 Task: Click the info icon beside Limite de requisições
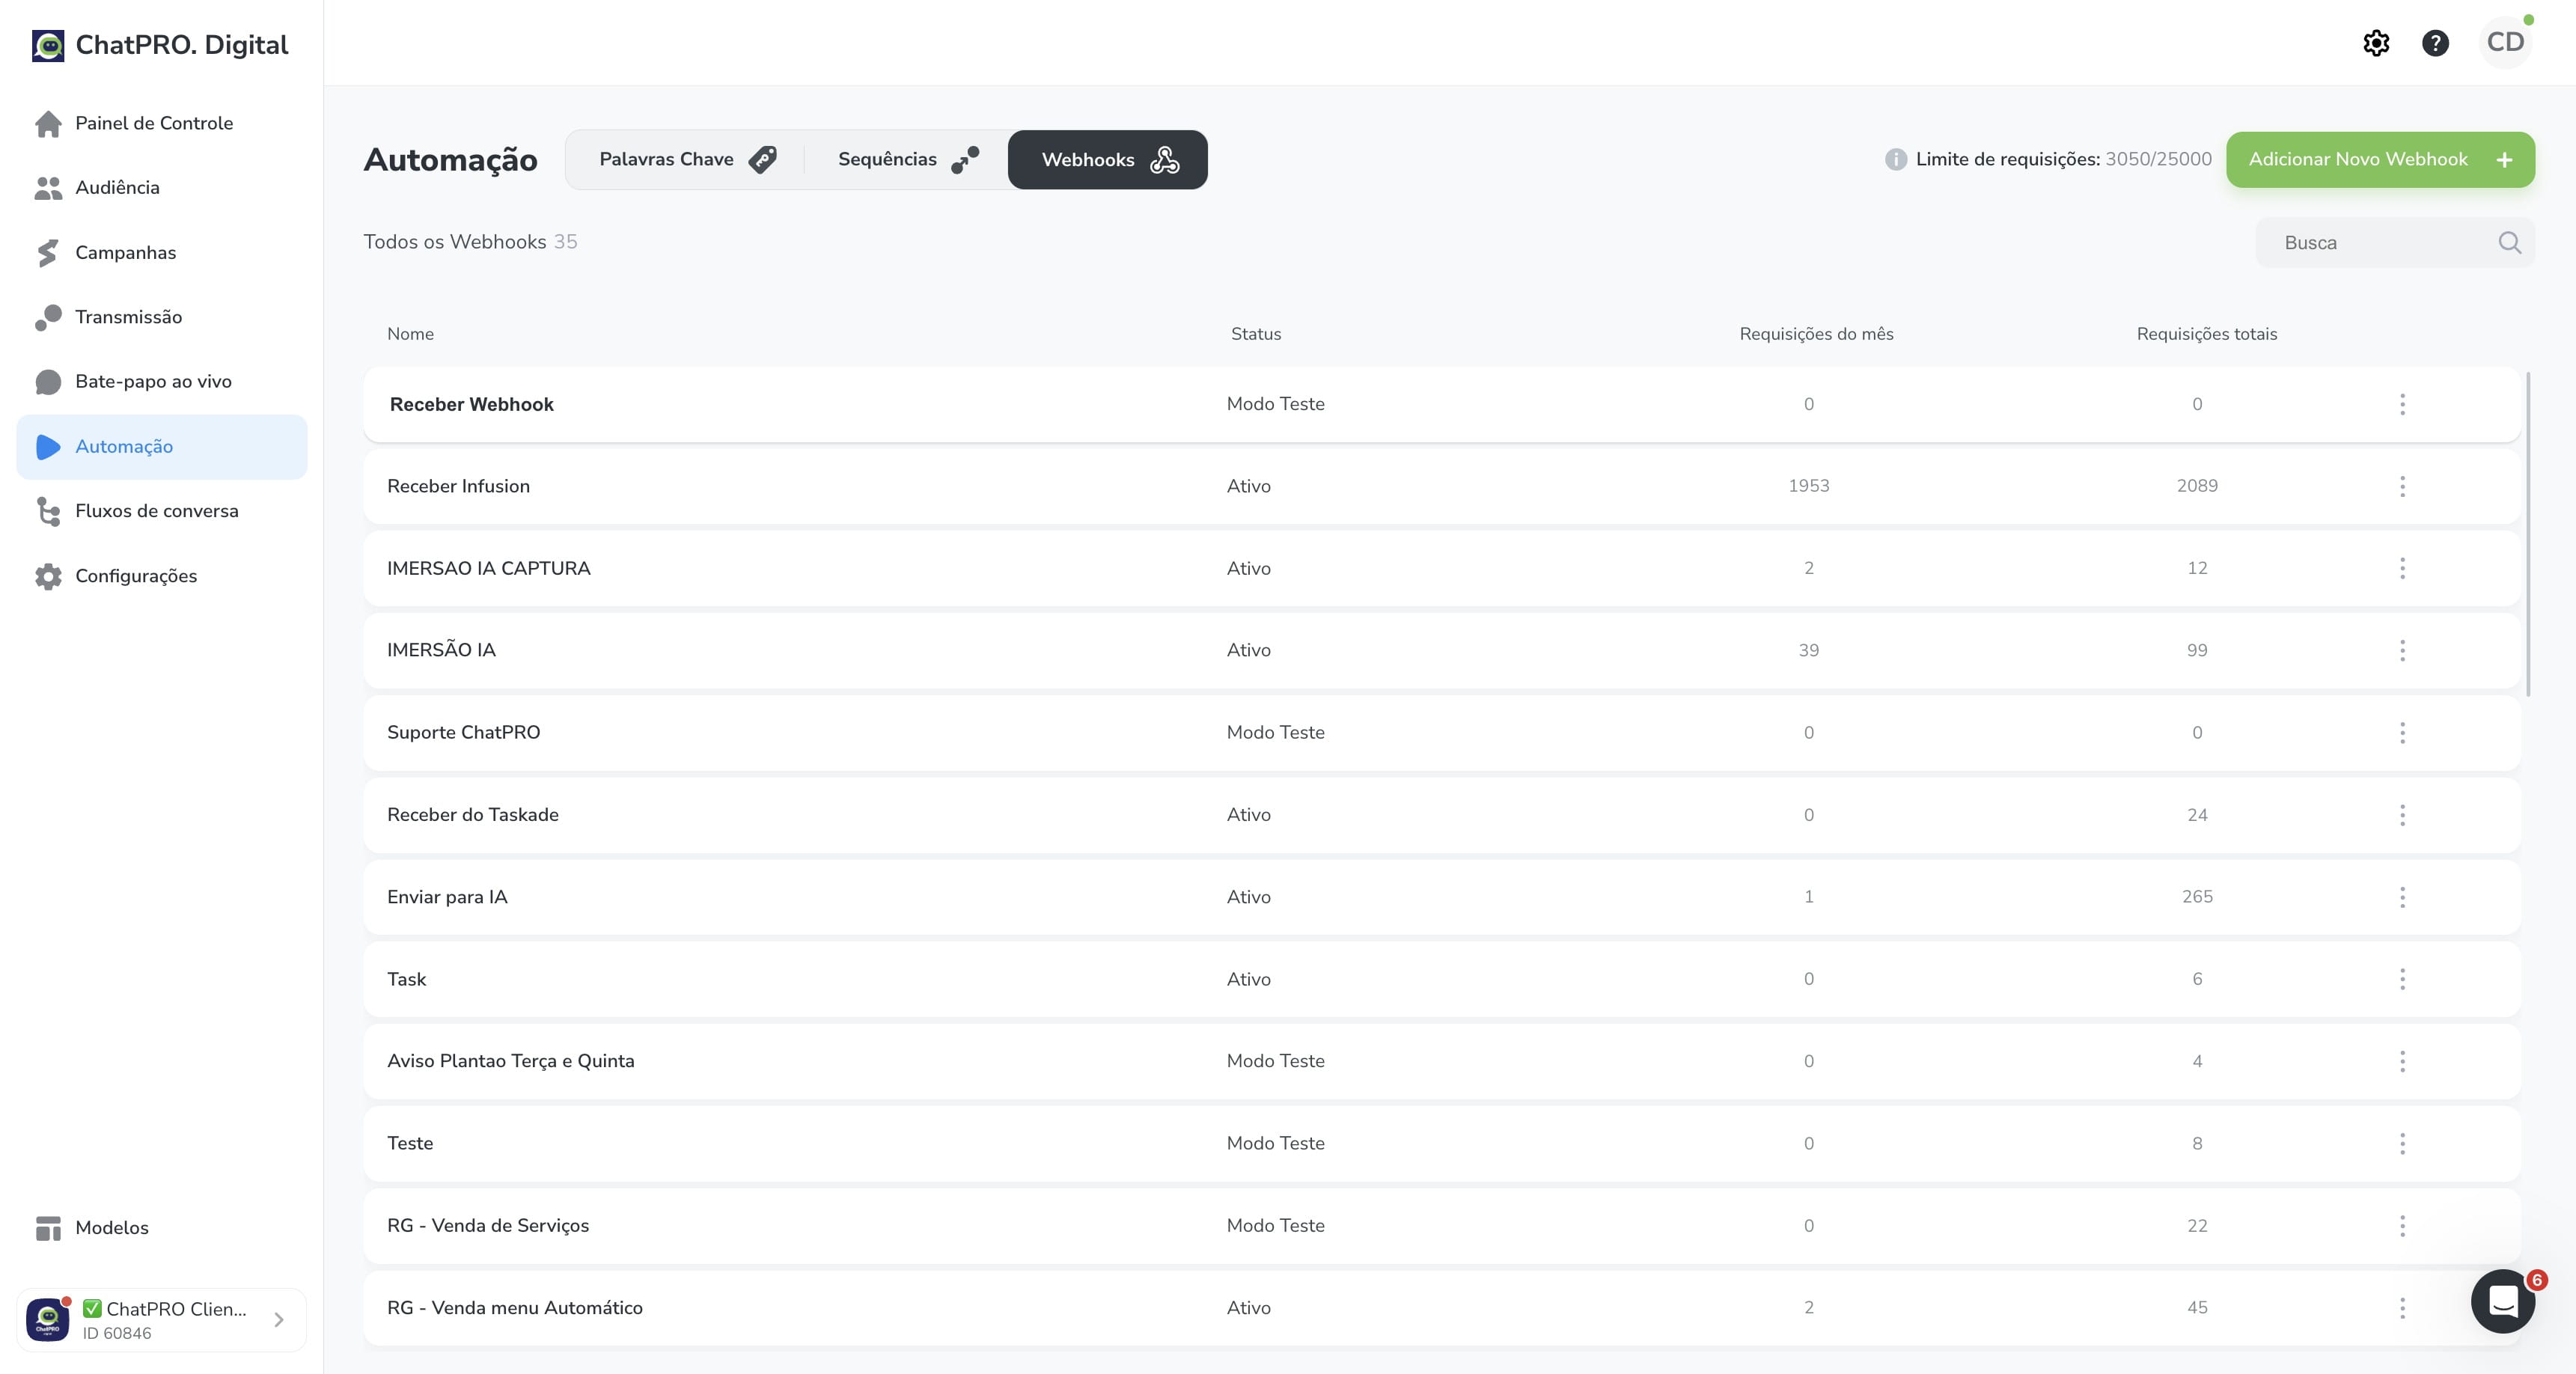coord(1895,160)
